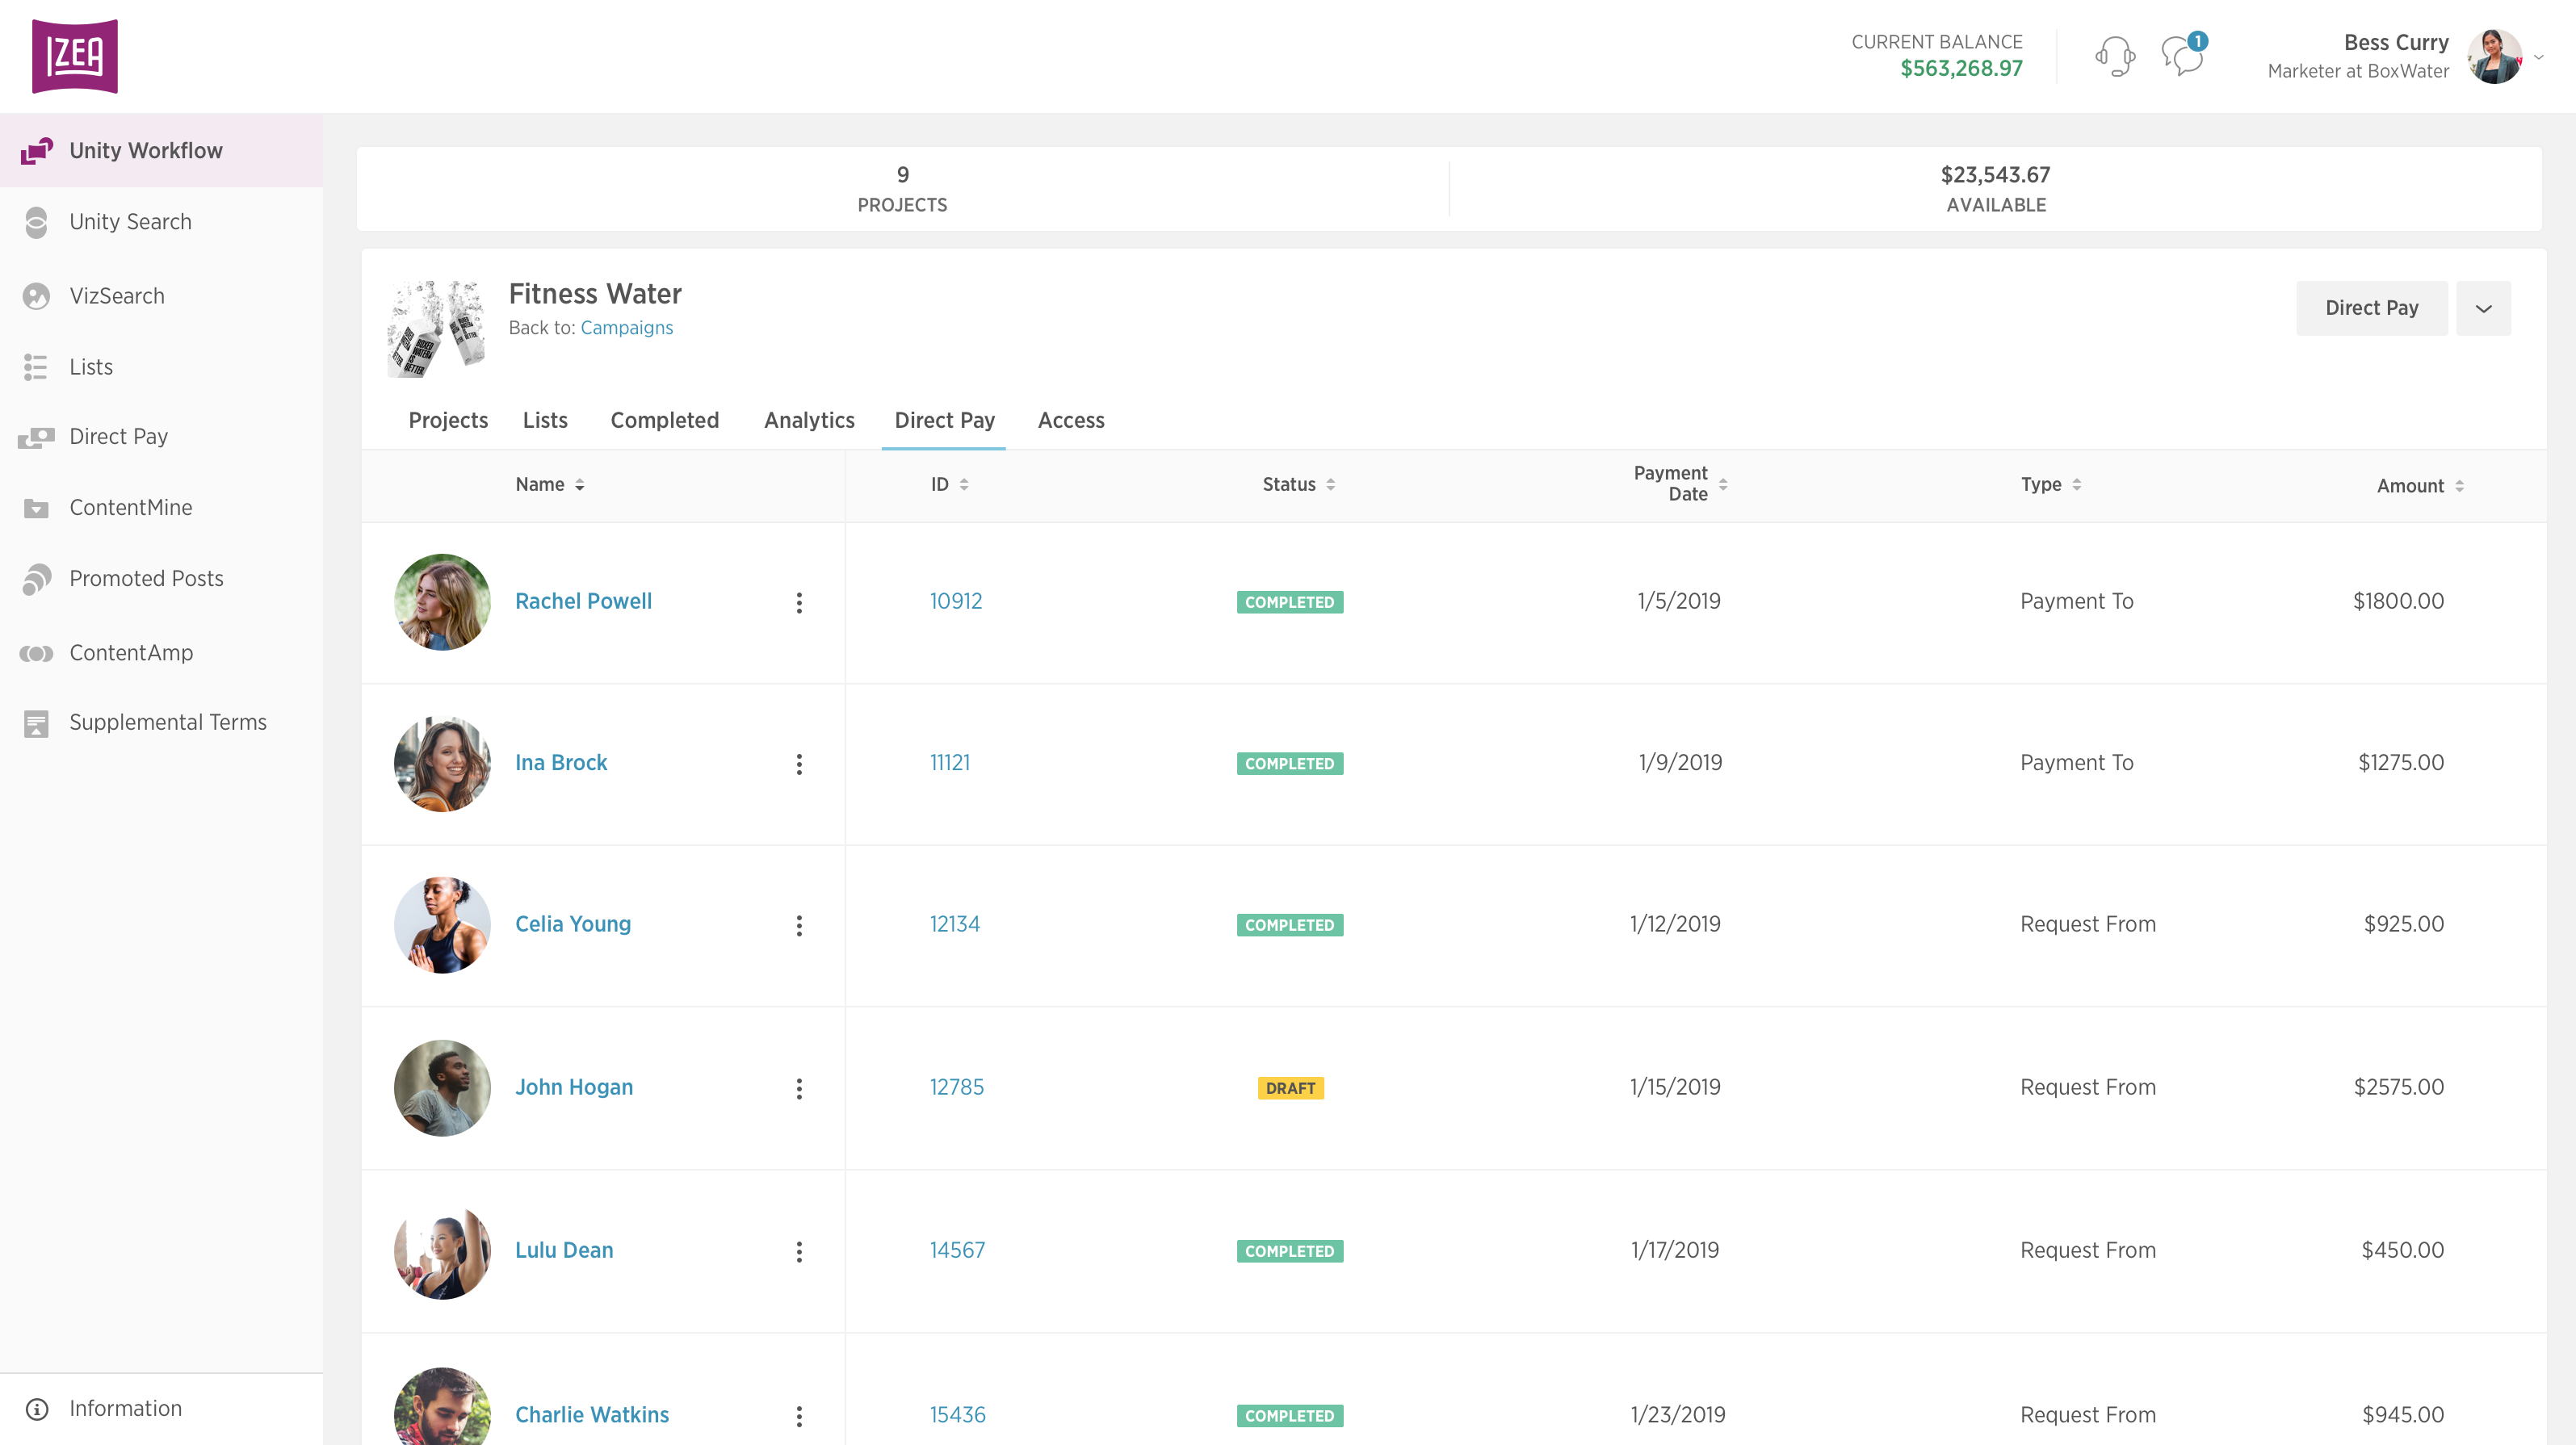Expand the Bess Curry account menu
Image resolution: width=2576 pixels, height=1445 pixels.
coord(2538,57)
